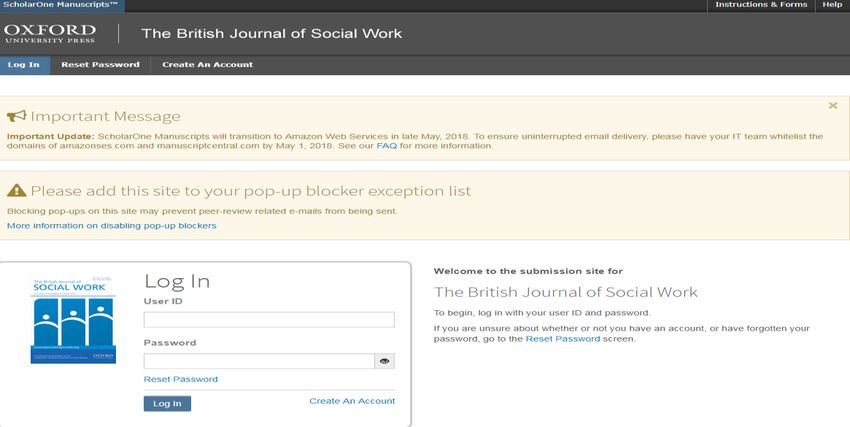The image size is (850, 427).
Task: Focus the Password input field
Action: [x=259, y=361]
